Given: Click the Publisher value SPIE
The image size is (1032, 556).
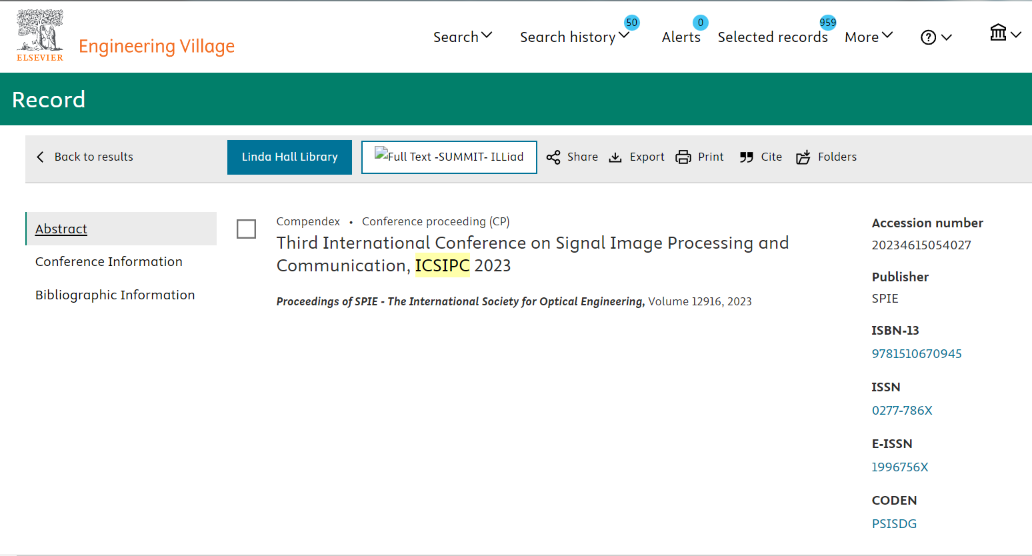Looking at the screenshot, I should click(x=885, y=298).
